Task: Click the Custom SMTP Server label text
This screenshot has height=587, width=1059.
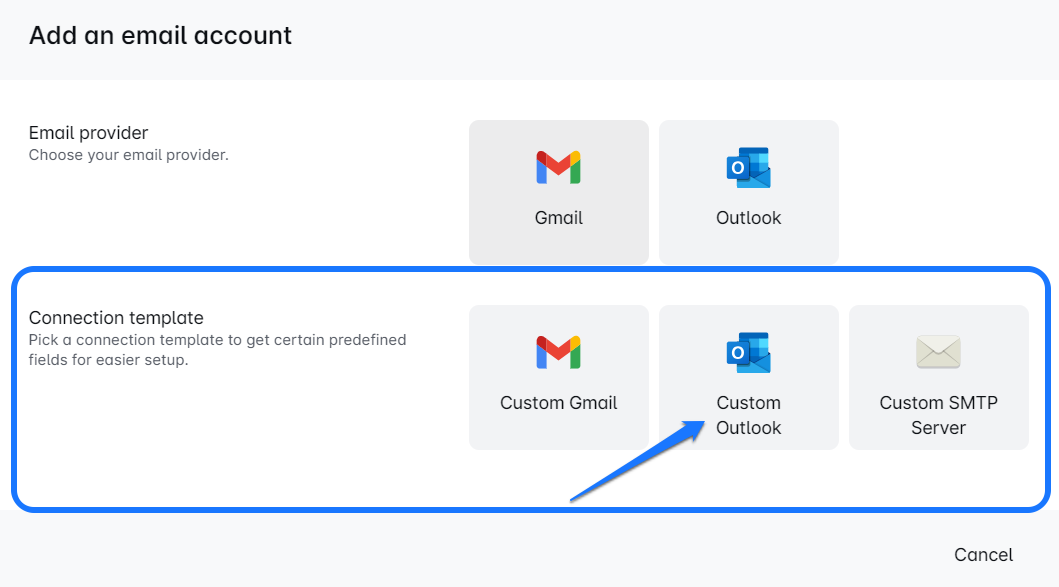Action: coord(938,415)
